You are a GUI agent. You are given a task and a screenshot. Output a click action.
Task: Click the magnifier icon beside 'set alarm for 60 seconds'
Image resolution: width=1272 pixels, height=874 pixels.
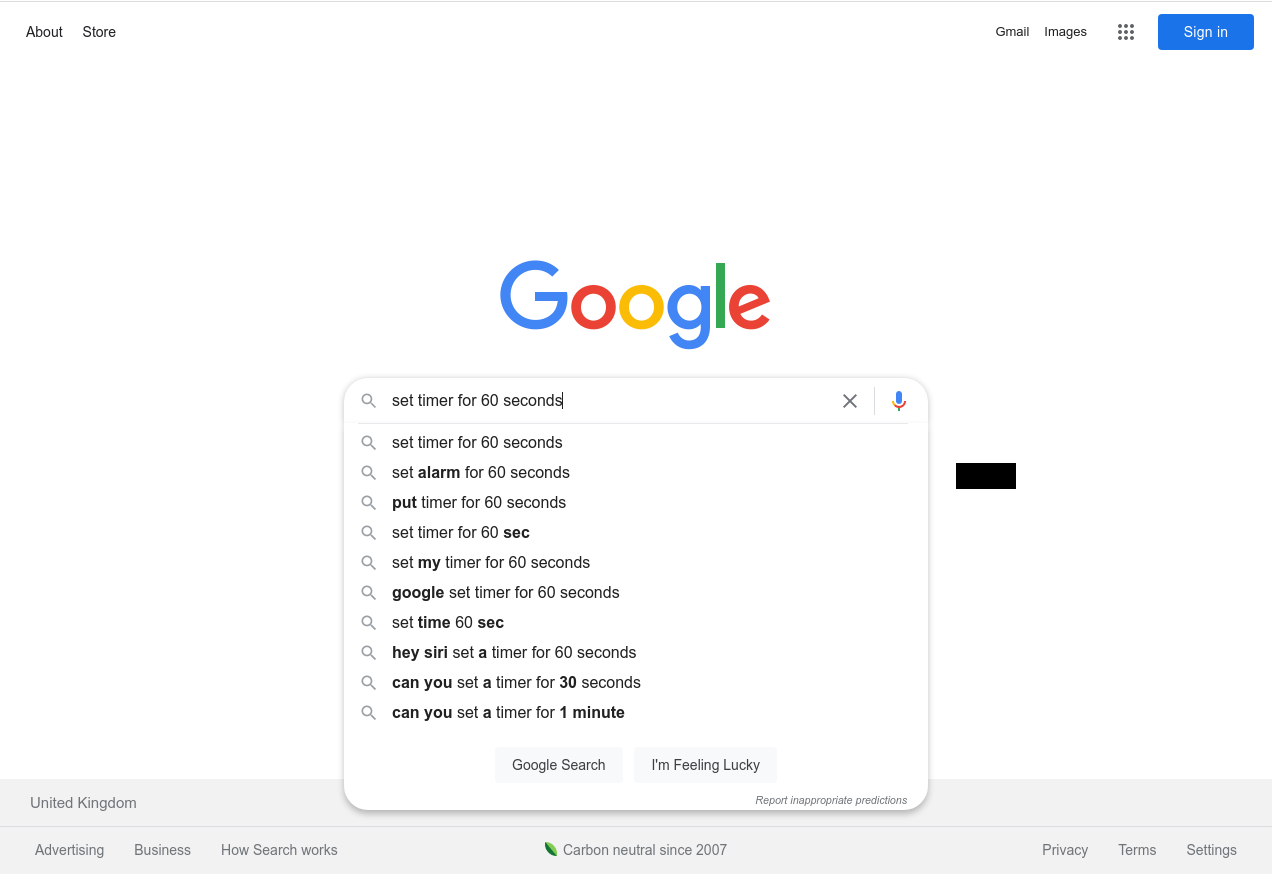coord(369,473)
